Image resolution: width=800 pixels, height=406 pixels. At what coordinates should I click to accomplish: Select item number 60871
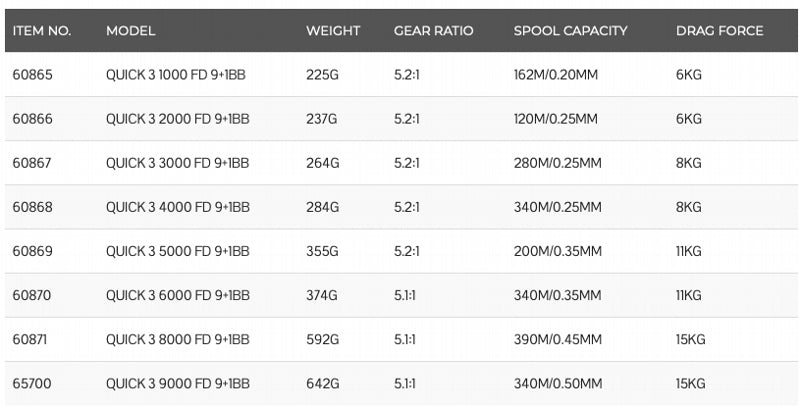(31, 340)
